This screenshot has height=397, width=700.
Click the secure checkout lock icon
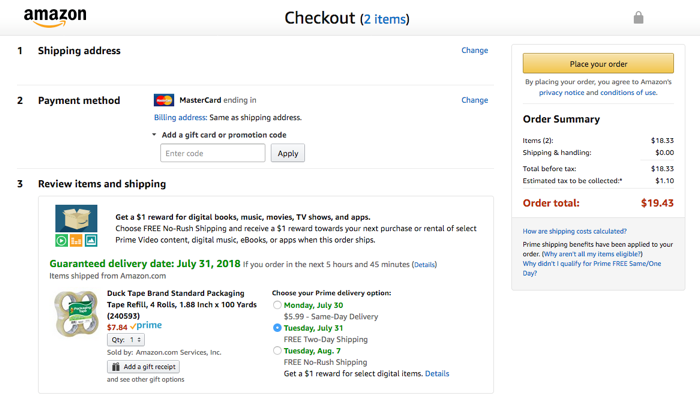click(638, 18)
